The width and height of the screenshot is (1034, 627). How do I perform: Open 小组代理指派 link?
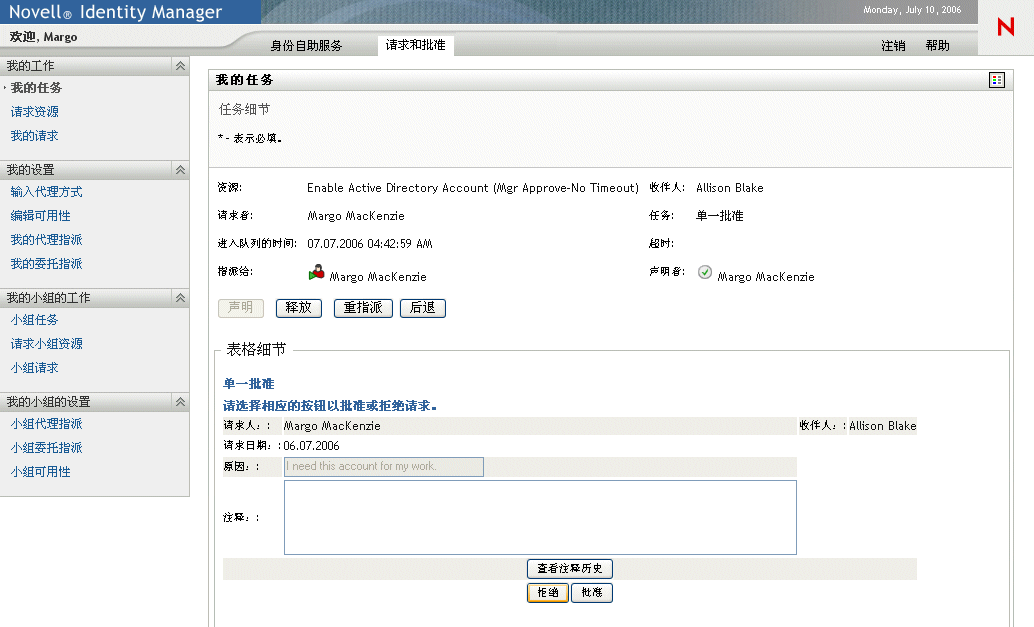click(46, 424)
